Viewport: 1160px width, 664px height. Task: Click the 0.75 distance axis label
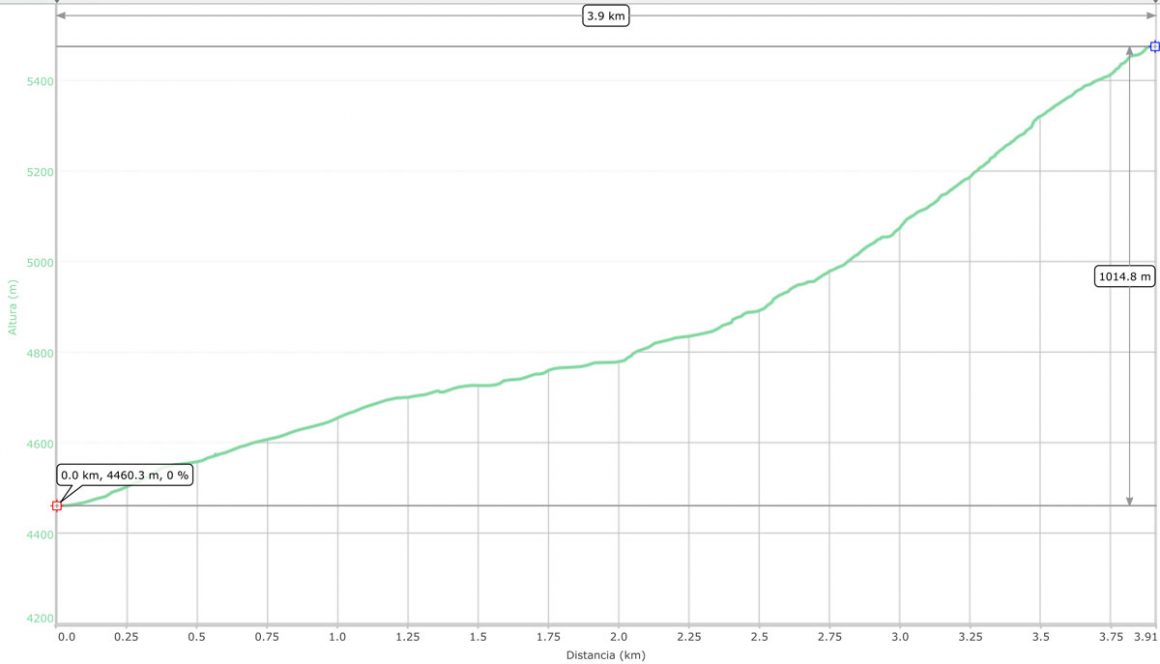pyautogui.click(x=267, y=637)
